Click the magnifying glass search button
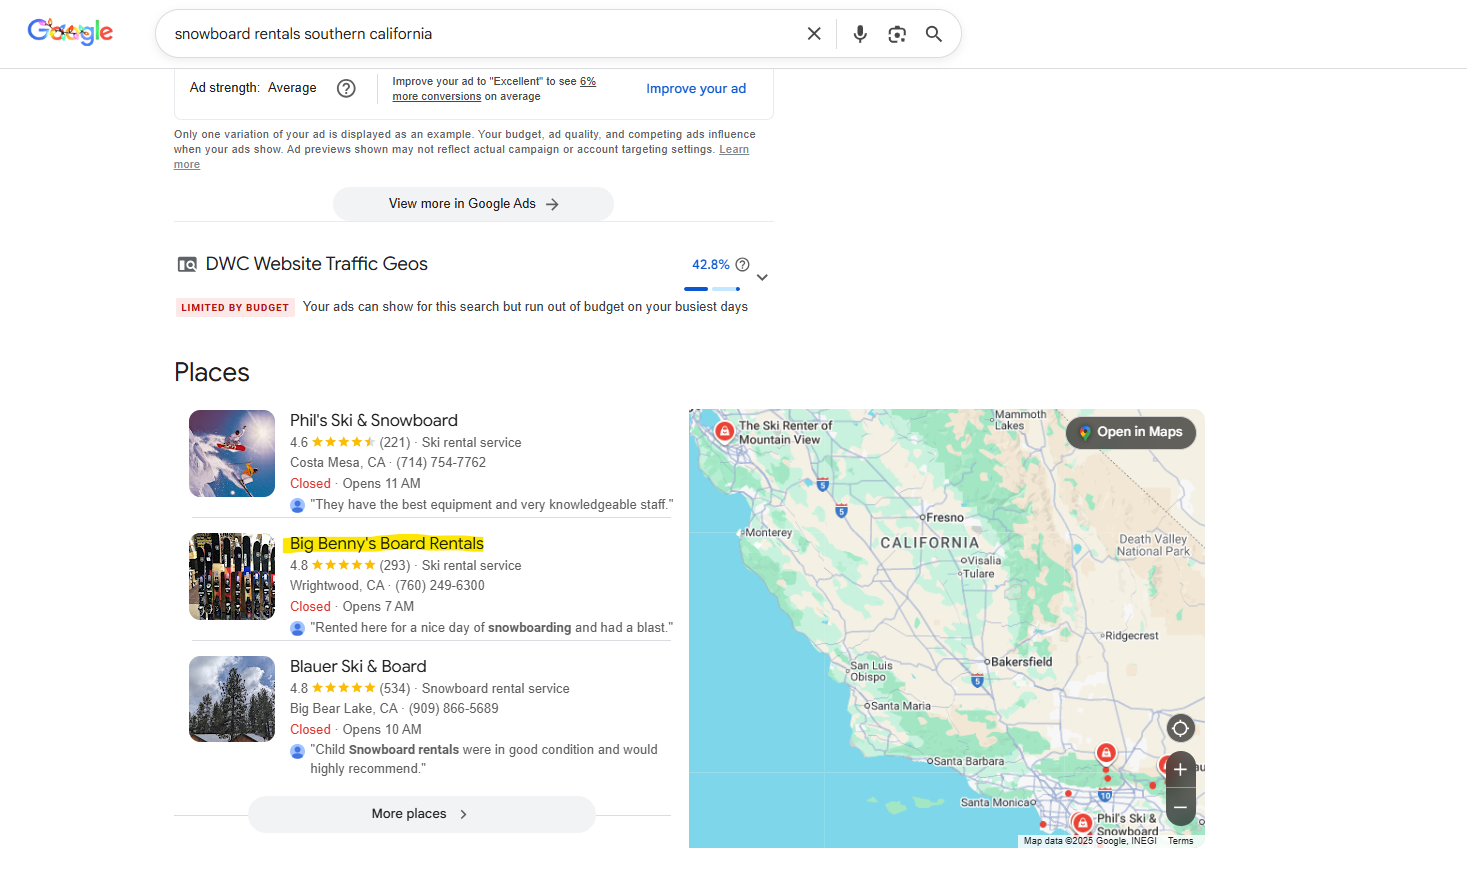The width and height of the screenshot is (1467, 871). tap(933, 34)
